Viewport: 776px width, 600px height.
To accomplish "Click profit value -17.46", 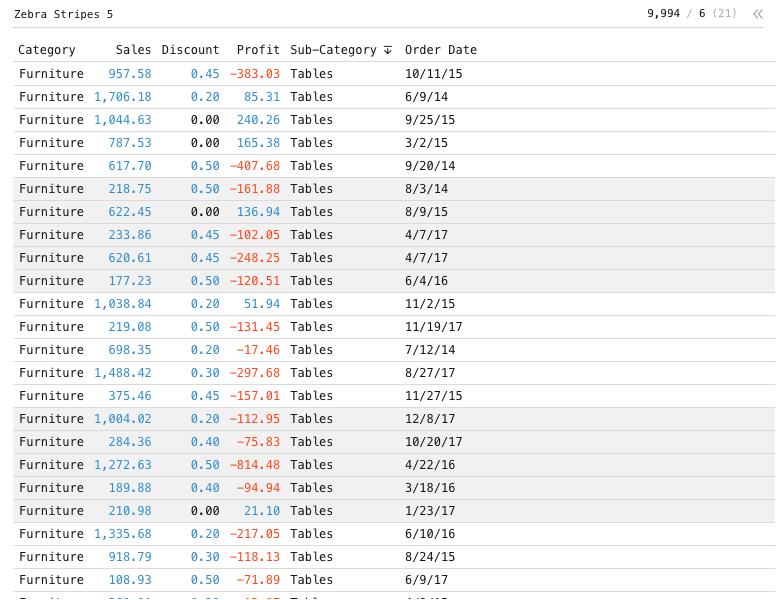I will [x=258, y=350].
